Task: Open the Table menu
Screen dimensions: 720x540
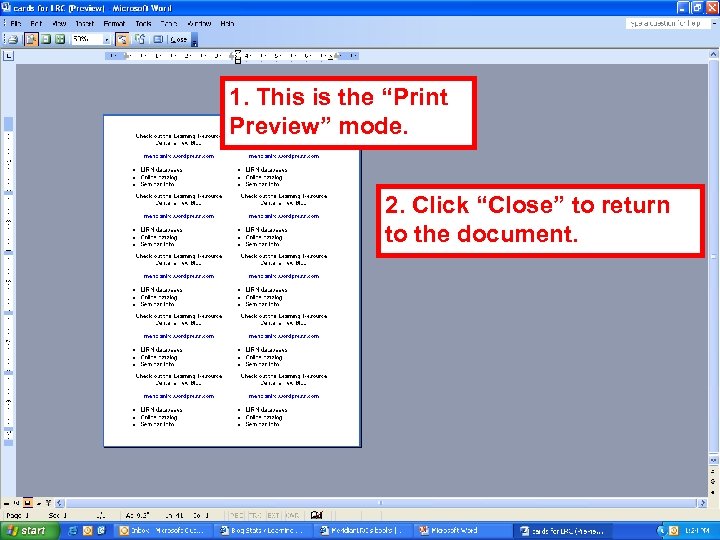Action: pyautogui.click(x=169, y=23)
